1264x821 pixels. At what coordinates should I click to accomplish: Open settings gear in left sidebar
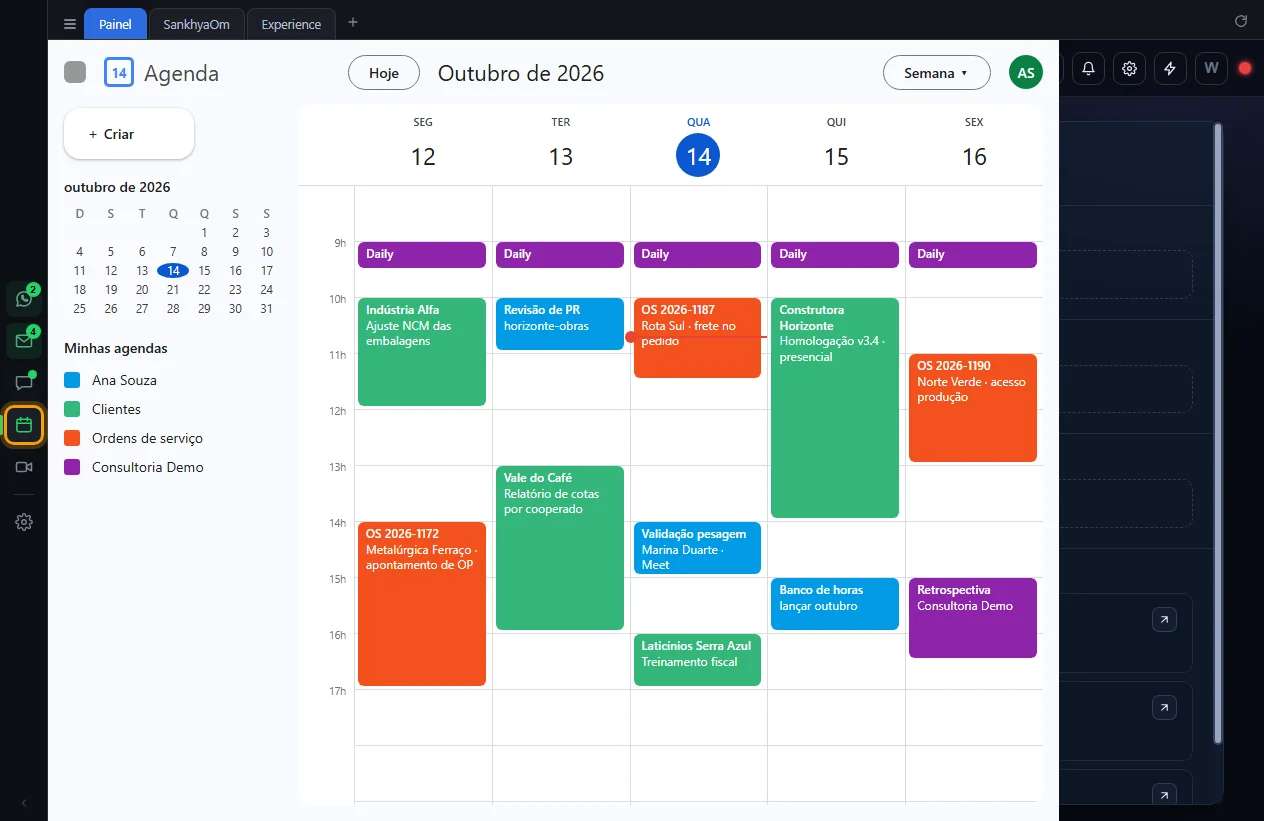[24, 522]
